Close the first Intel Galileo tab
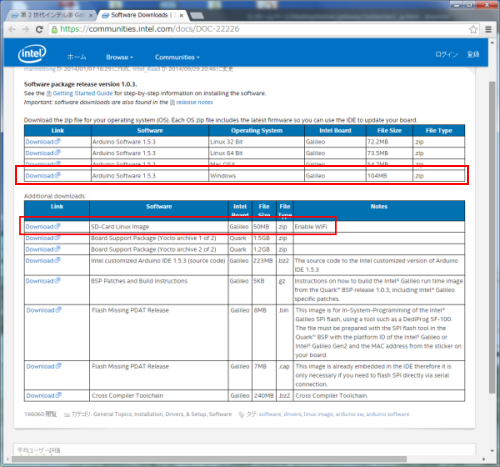 pos(90,15)
